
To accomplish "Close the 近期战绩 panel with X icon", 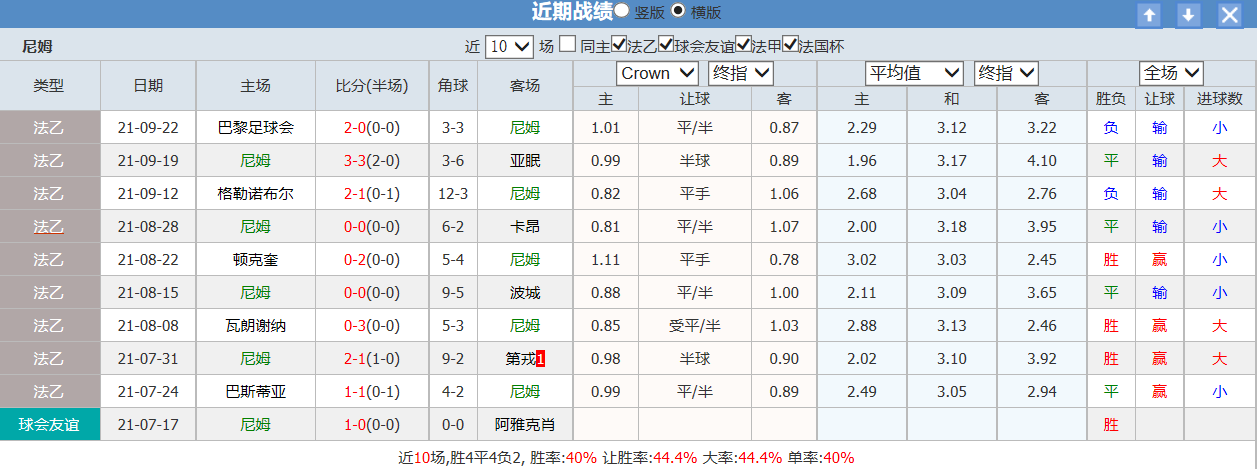I will (1230, 14).
